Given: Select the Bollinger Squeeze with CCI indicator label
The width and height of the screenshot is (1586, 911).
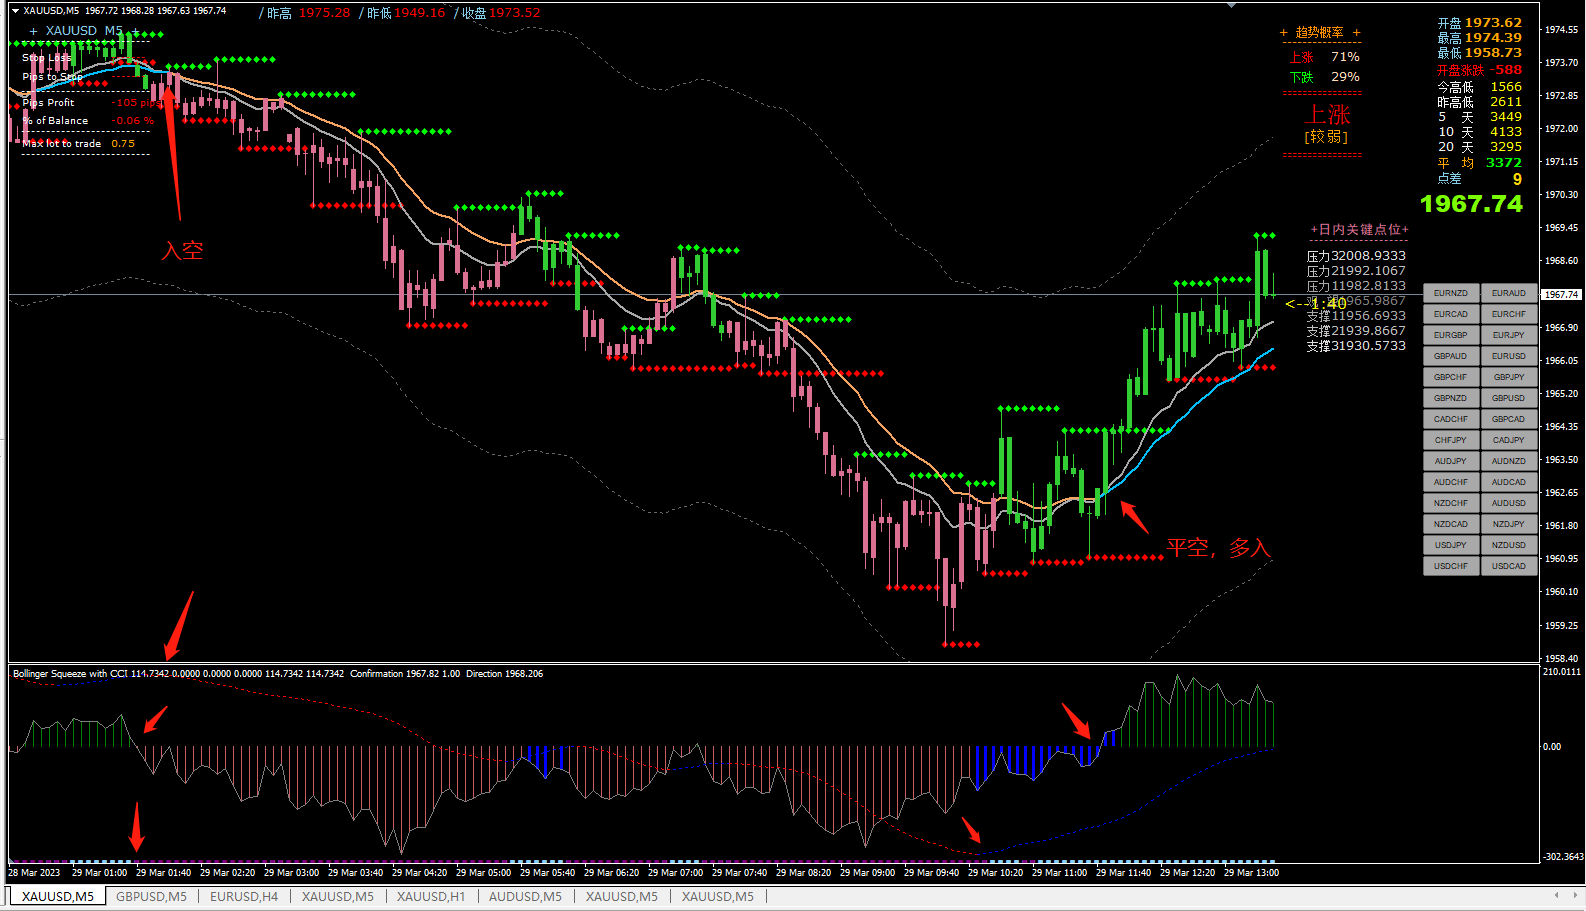Looking at the screenshot, I should (x=70, y=674).
